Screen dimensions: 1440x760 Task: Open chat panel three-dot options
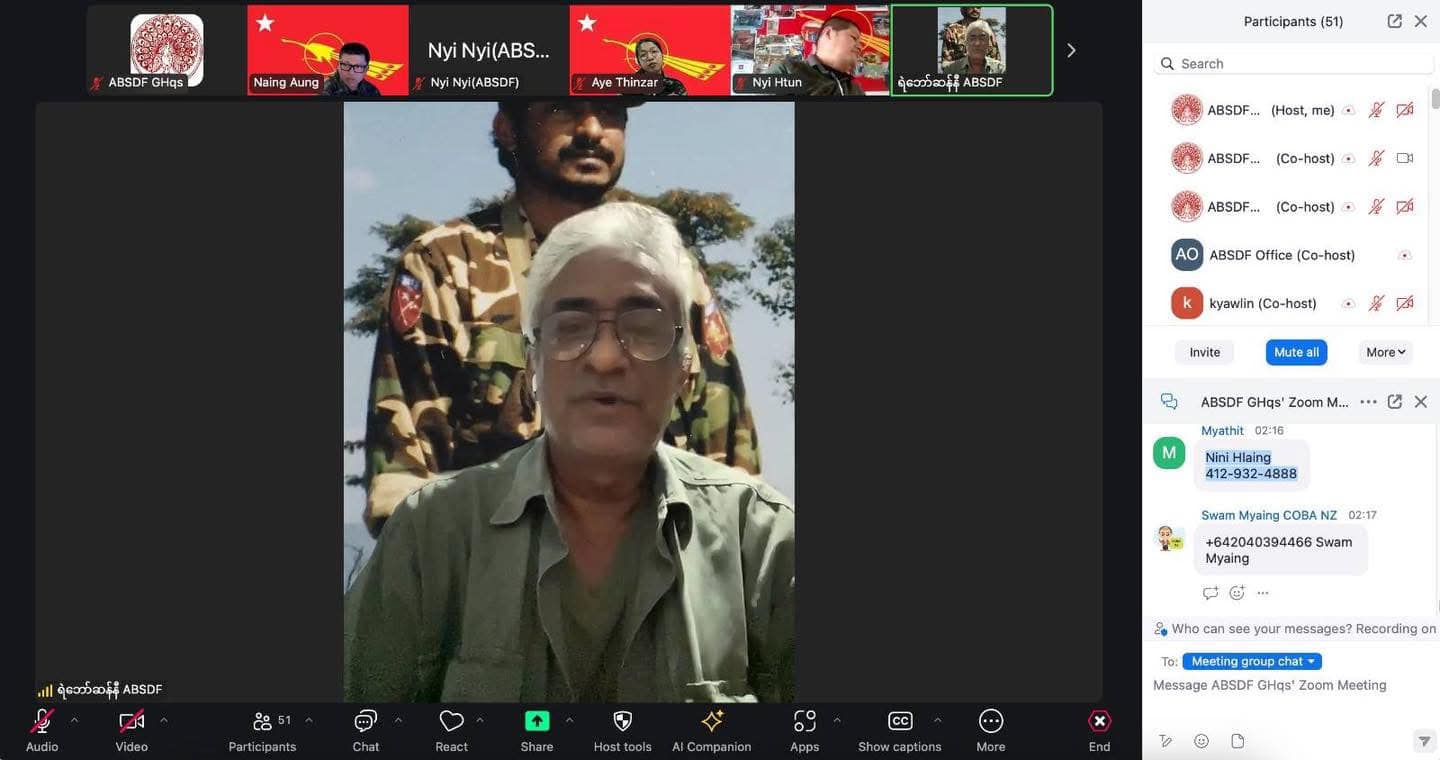[1369, 402]
